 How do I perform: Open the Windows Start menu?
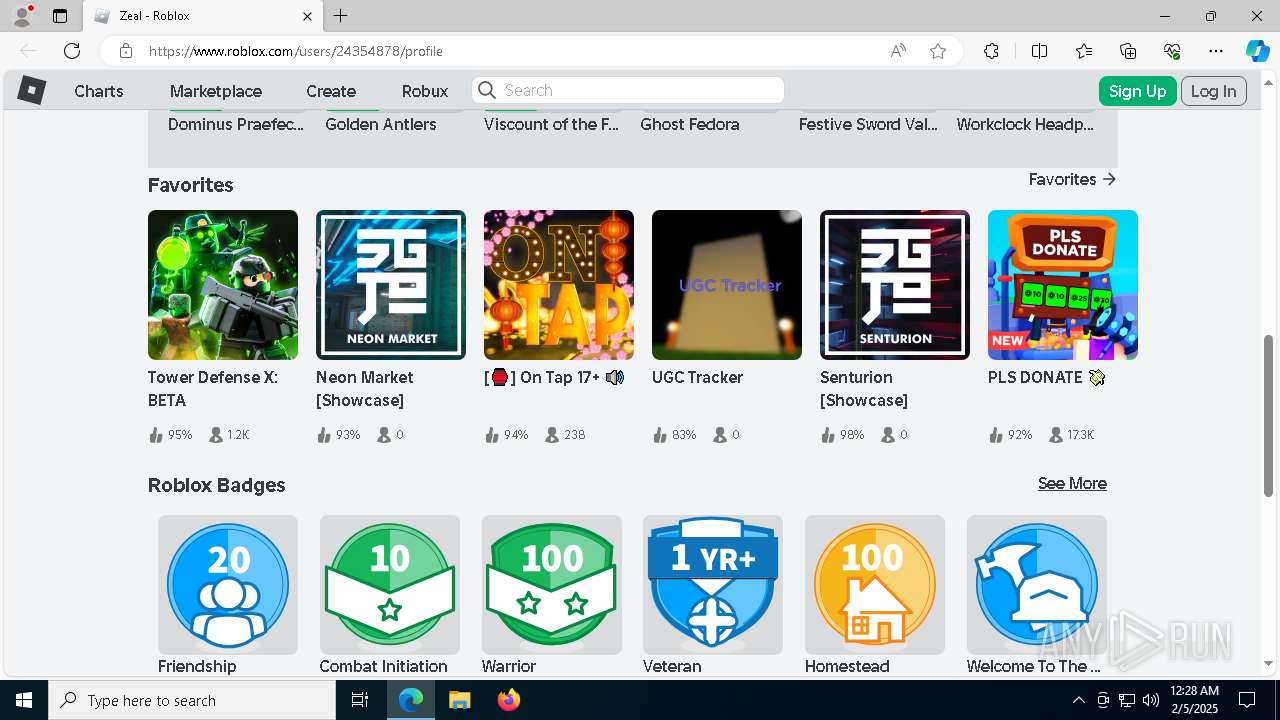24,700
